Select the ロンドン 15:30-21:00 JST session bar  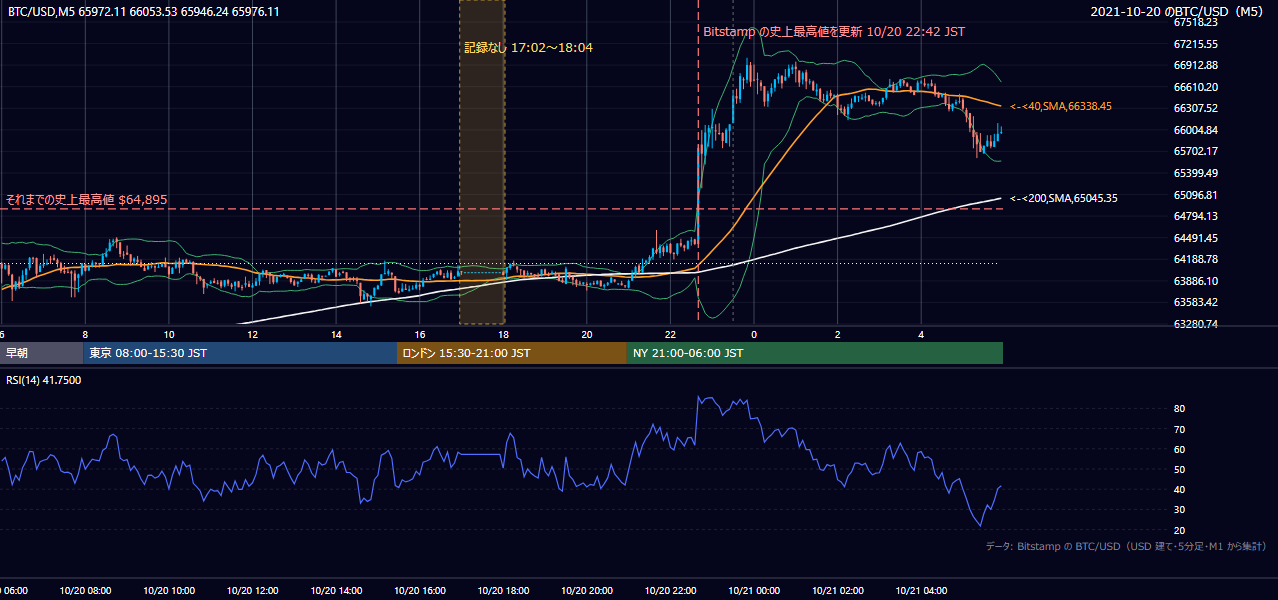pyautogui.click(x=512, y=353)
